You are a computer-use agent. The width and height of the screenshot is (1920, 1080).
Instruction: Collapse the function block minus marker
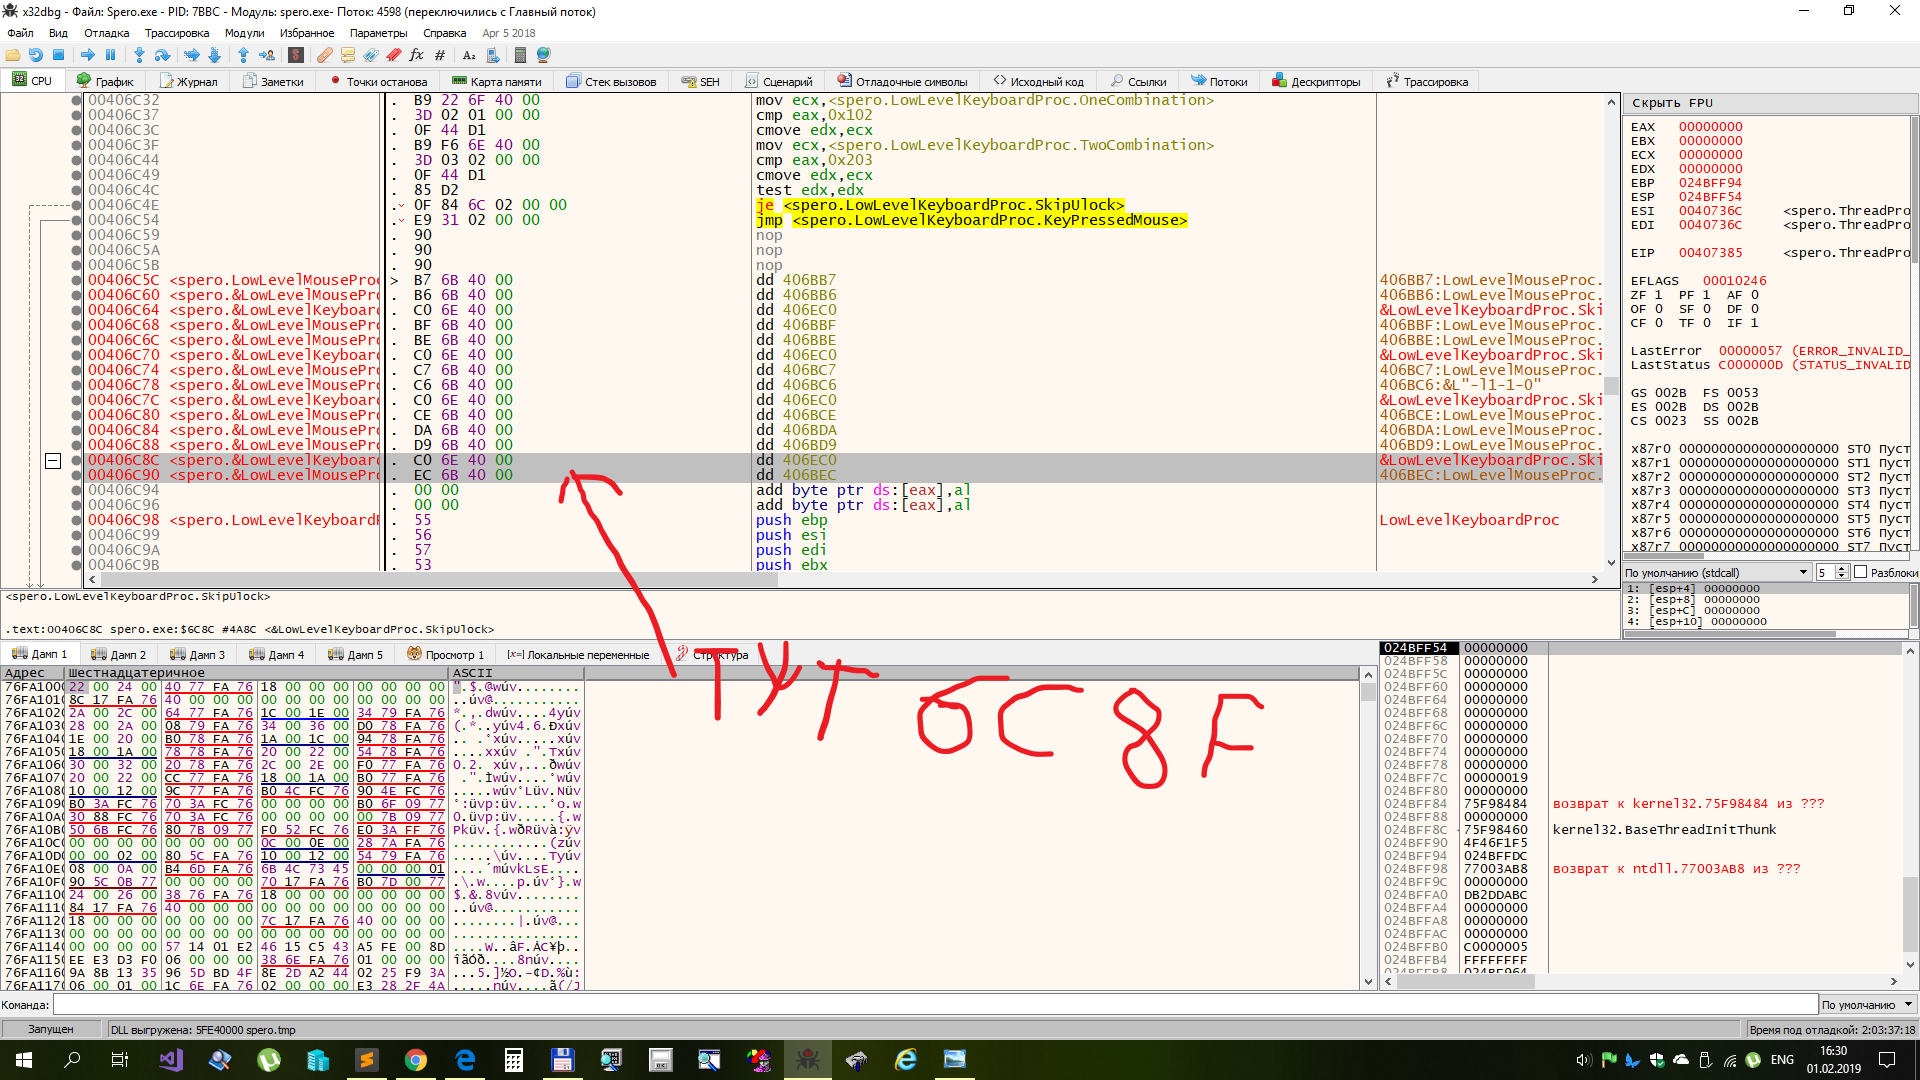[x=53, y=461]
